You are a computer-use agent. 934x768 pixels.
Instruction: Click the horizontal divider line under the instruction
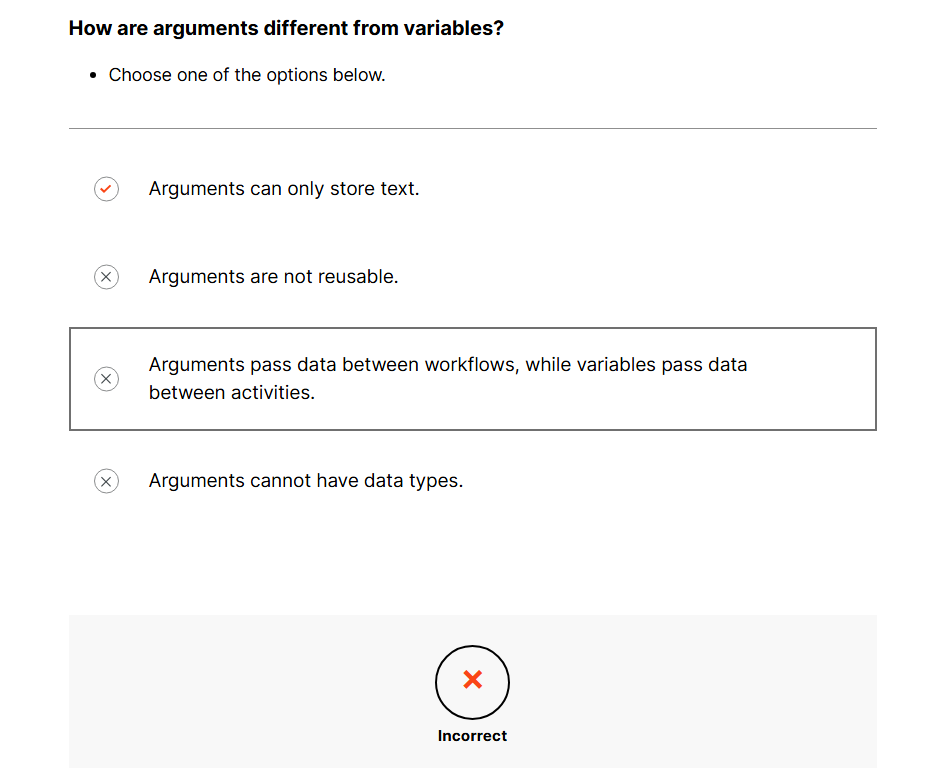point(472,128)
